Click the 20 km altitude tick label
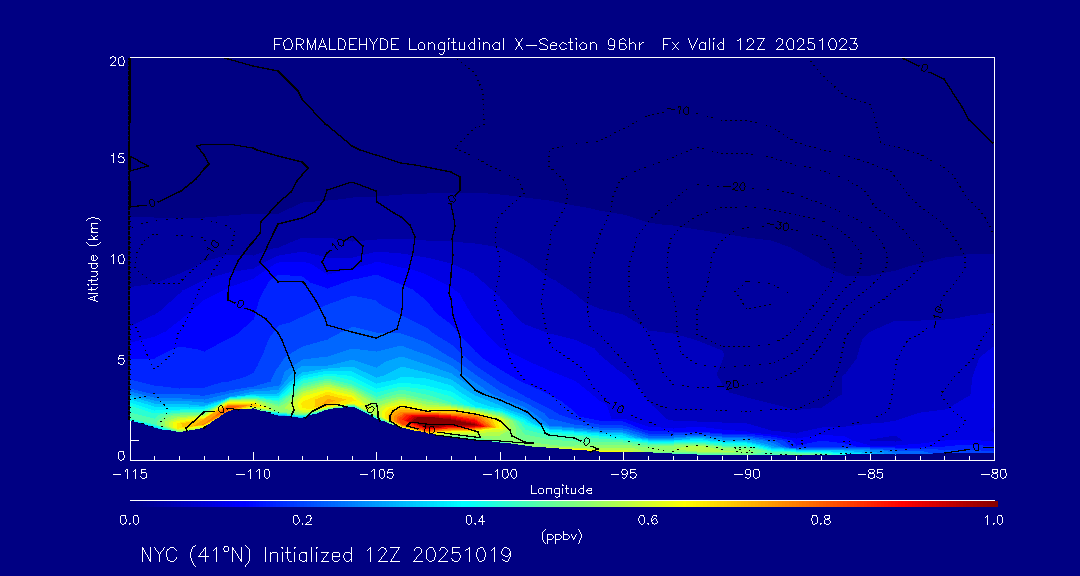Image resolution: width=1080 pixels, height=576 pixels. [x=116, y=61]
